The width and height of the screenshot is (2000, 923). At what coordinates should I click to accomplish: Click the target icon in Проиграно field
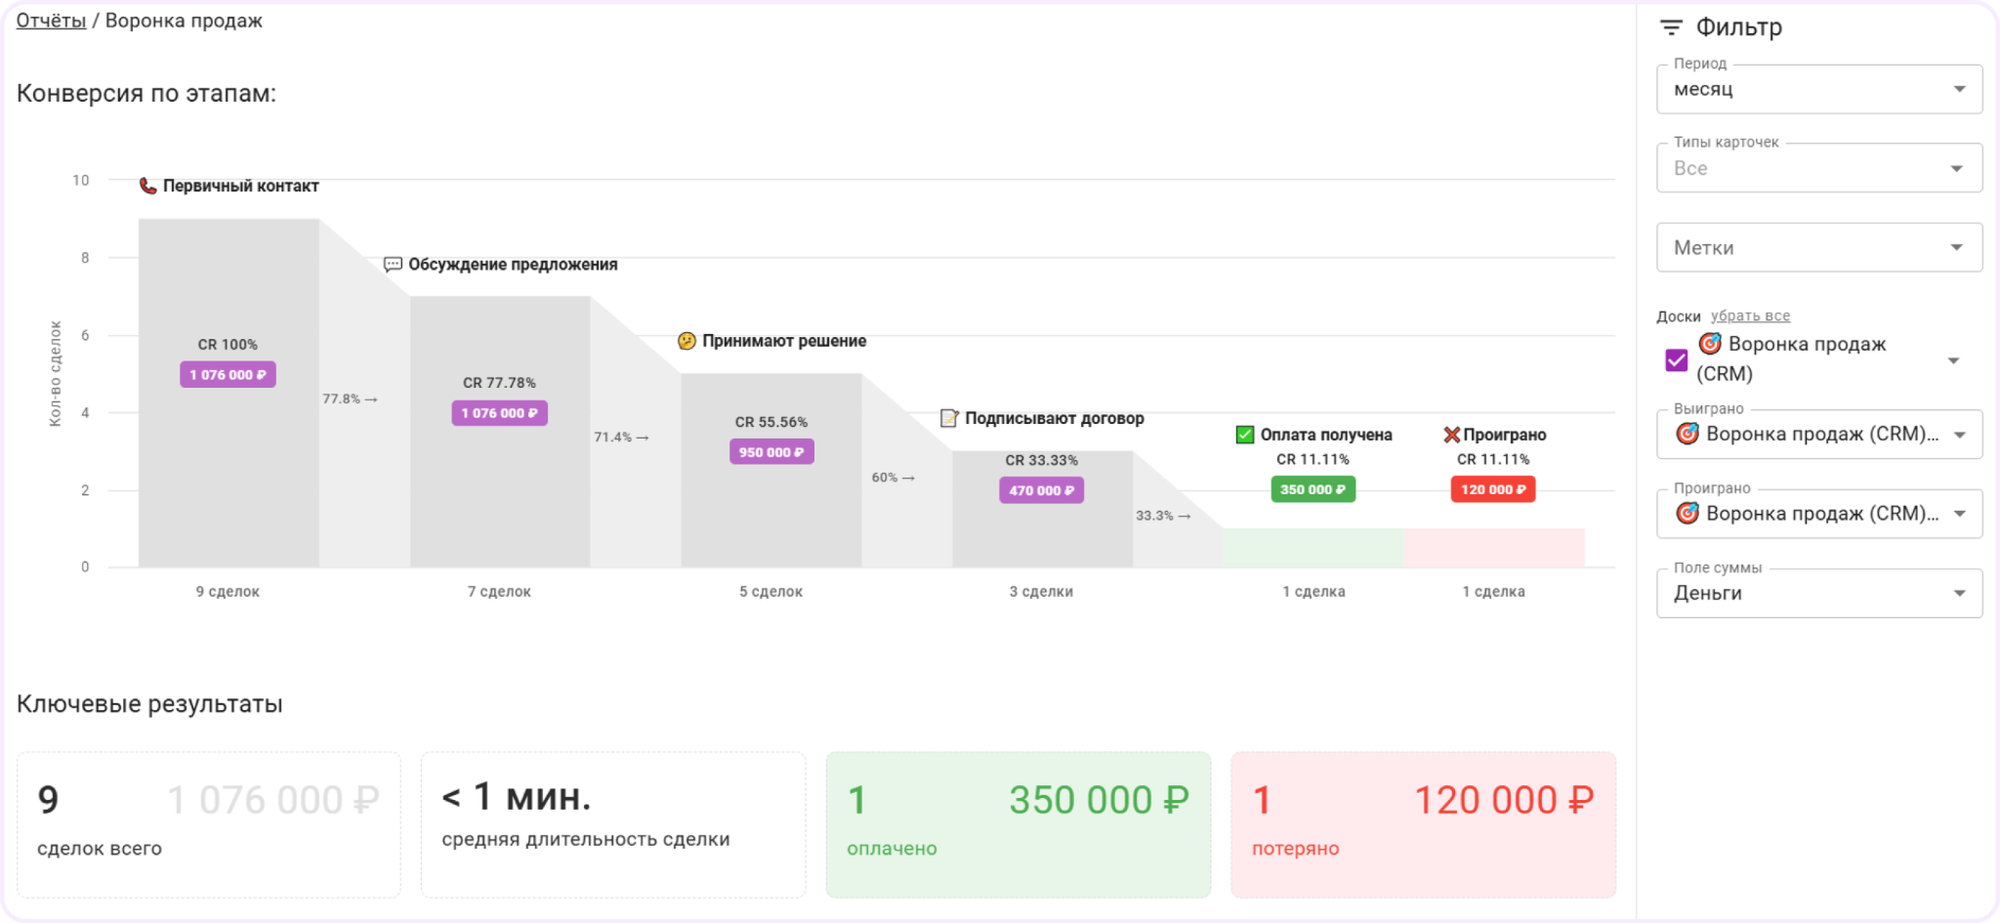click(1687, 513)
